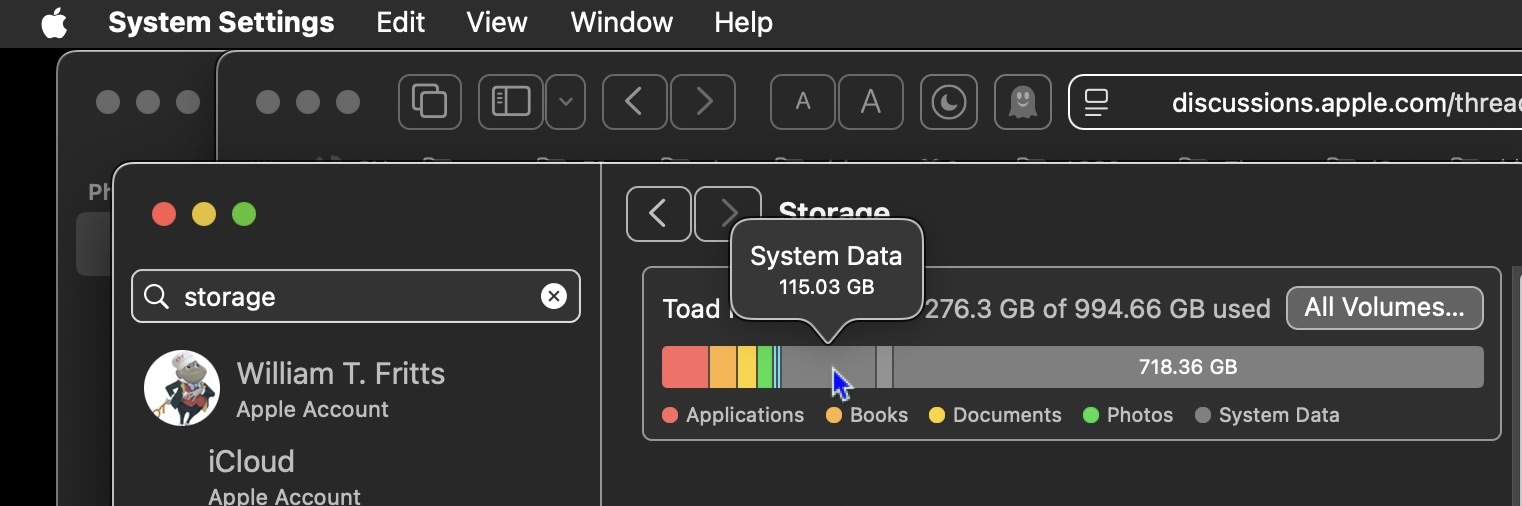Open the Apple menu
Image resolution: width=1522 pixels, height=506 pixels.
click(x=54, y=23)
